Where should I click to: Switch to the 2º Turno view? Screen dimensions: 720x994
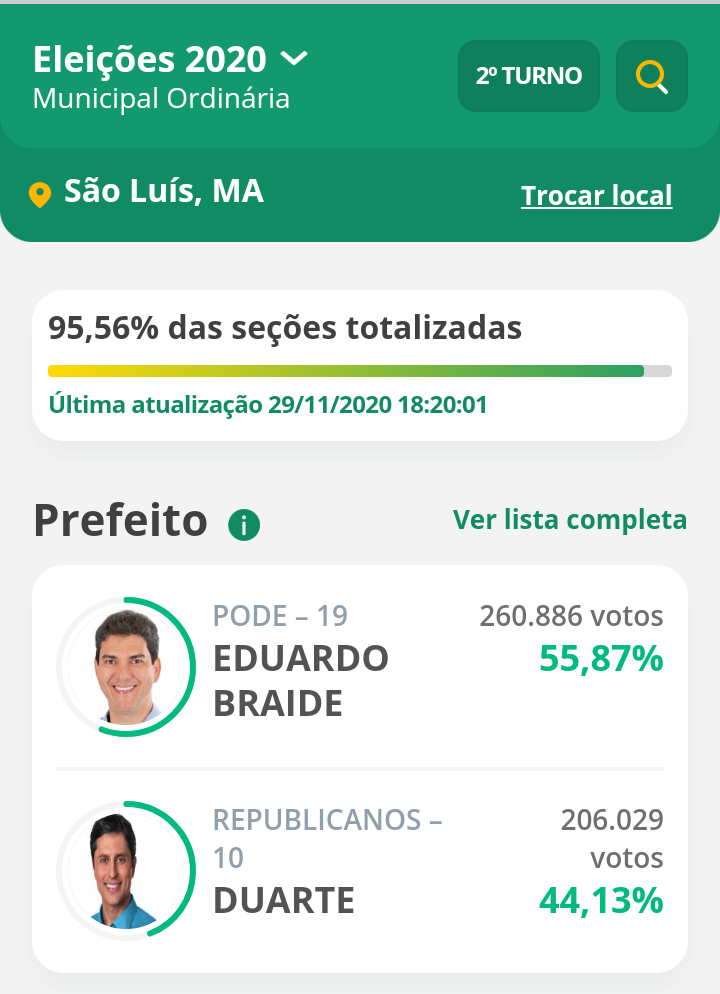point(528,76)
